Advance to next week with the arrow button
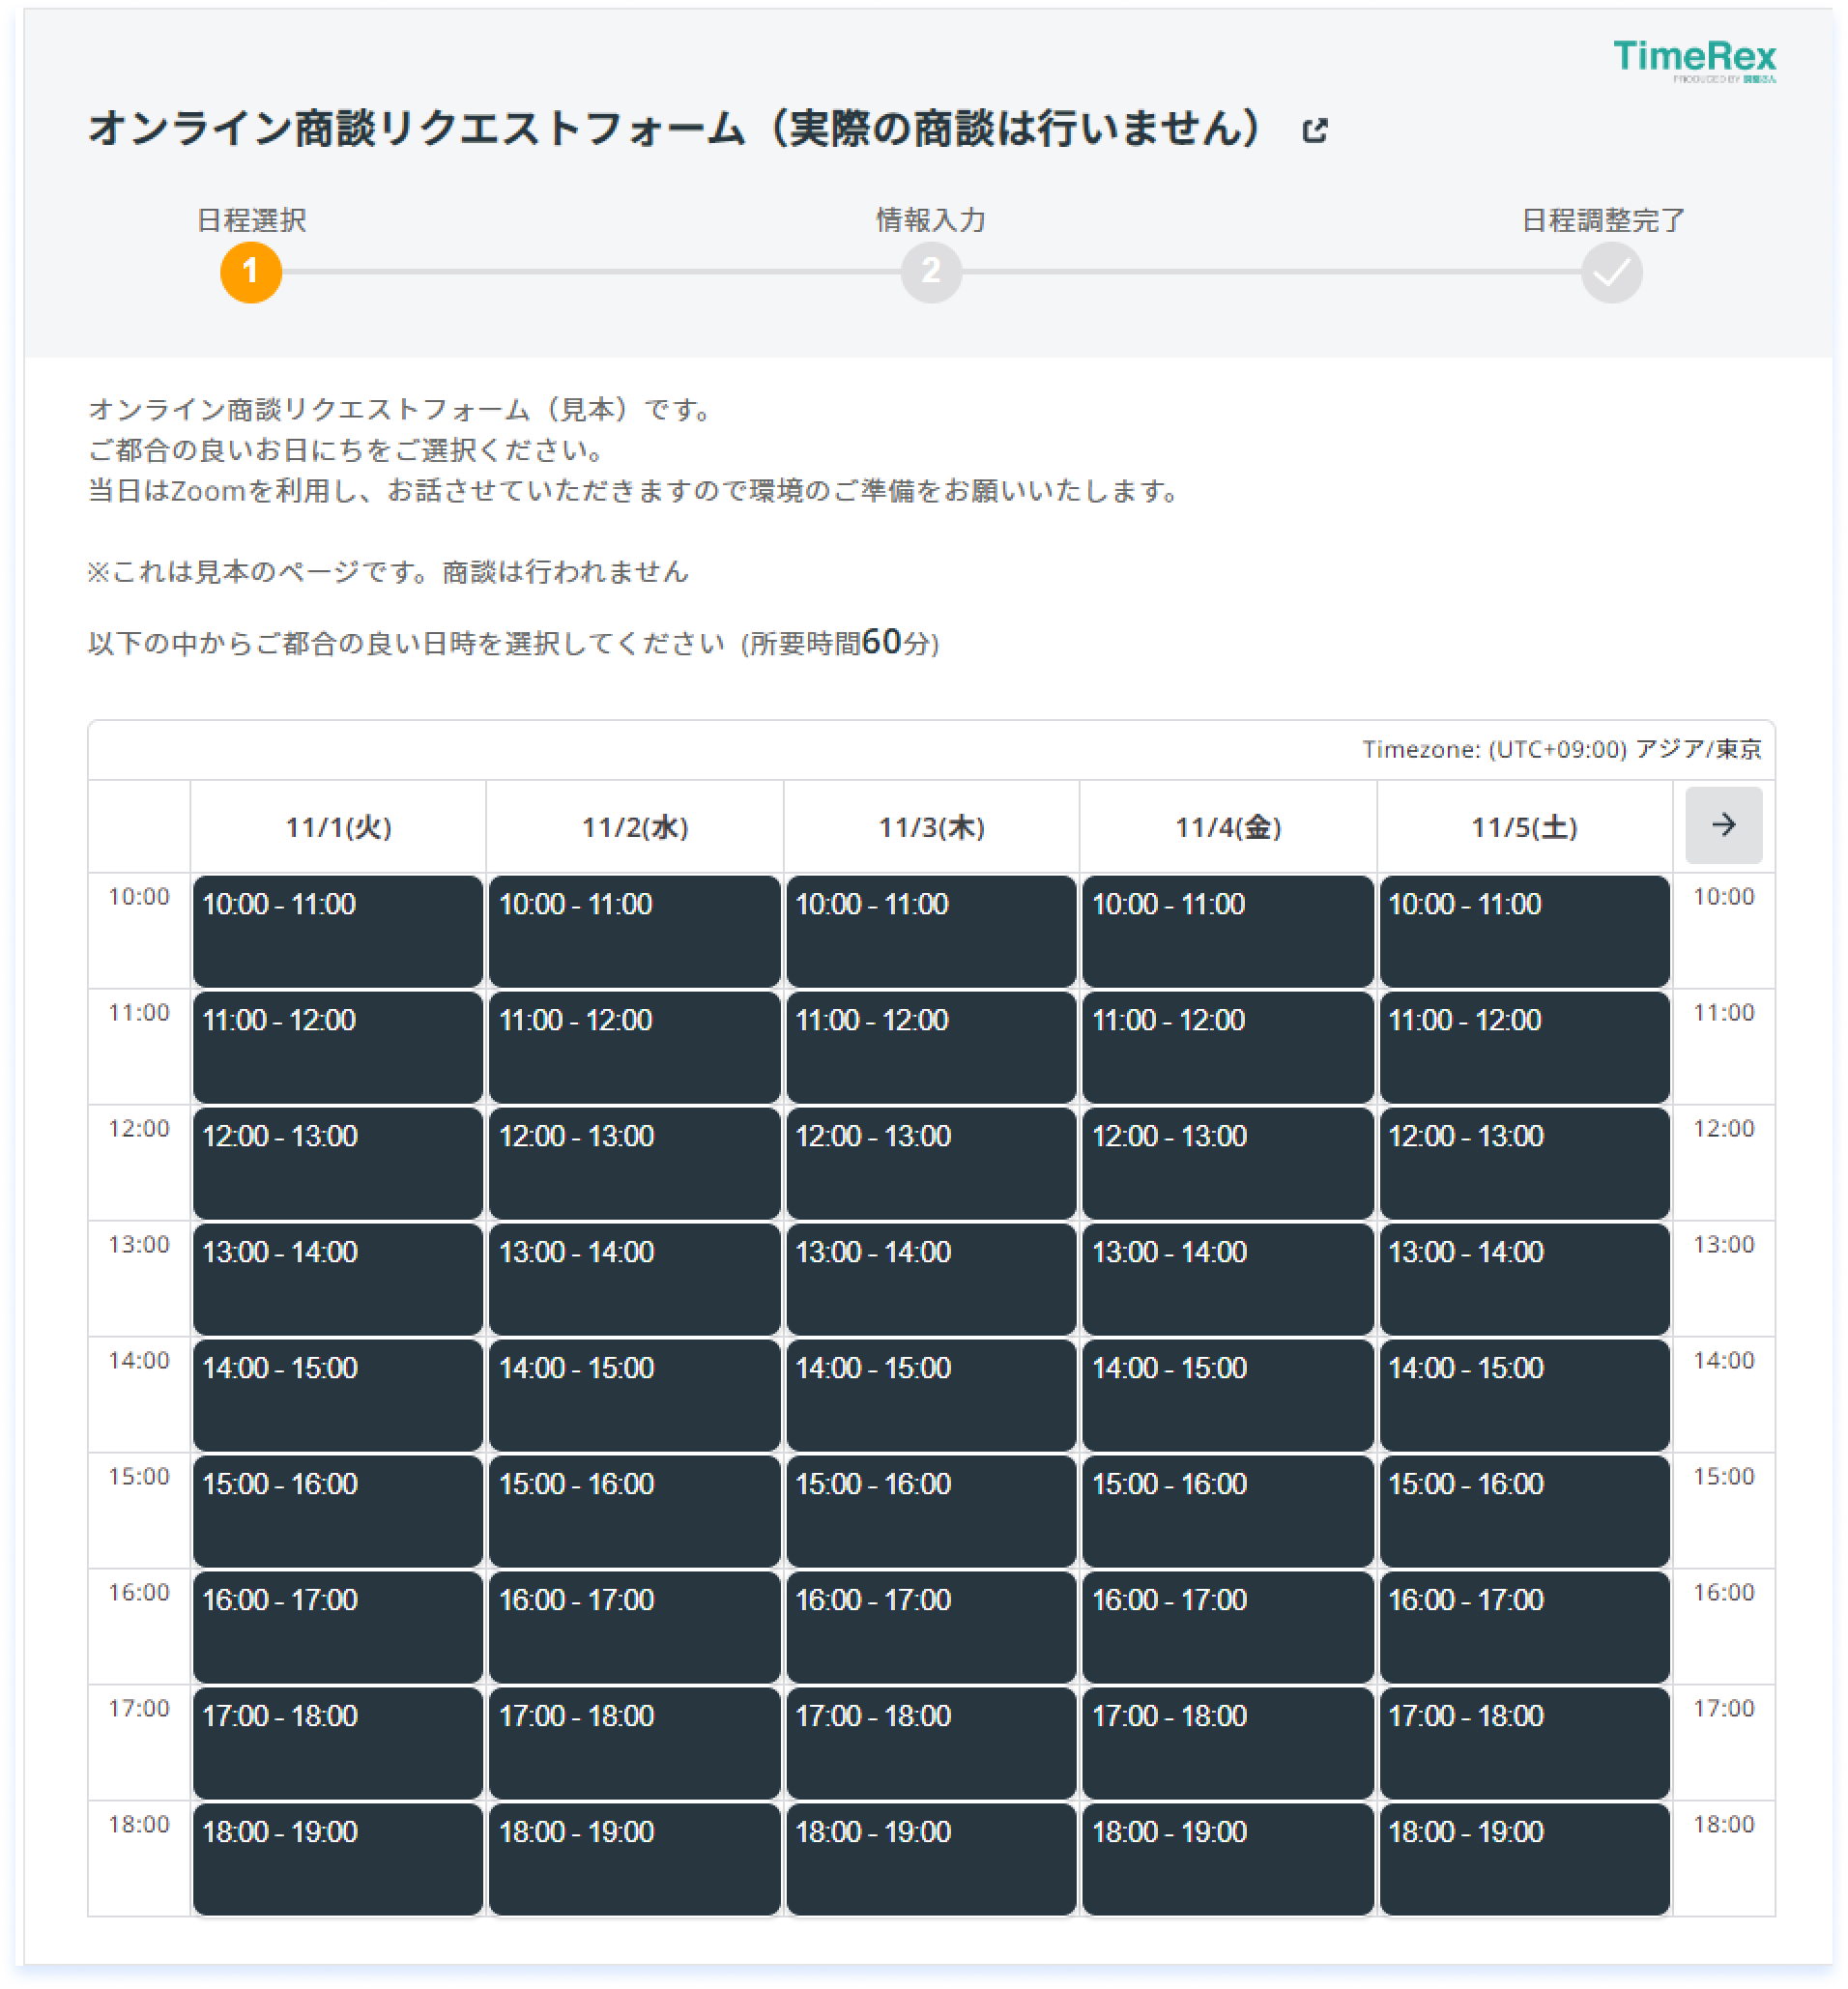Screen dimensions: 1848x1989 1723,826
